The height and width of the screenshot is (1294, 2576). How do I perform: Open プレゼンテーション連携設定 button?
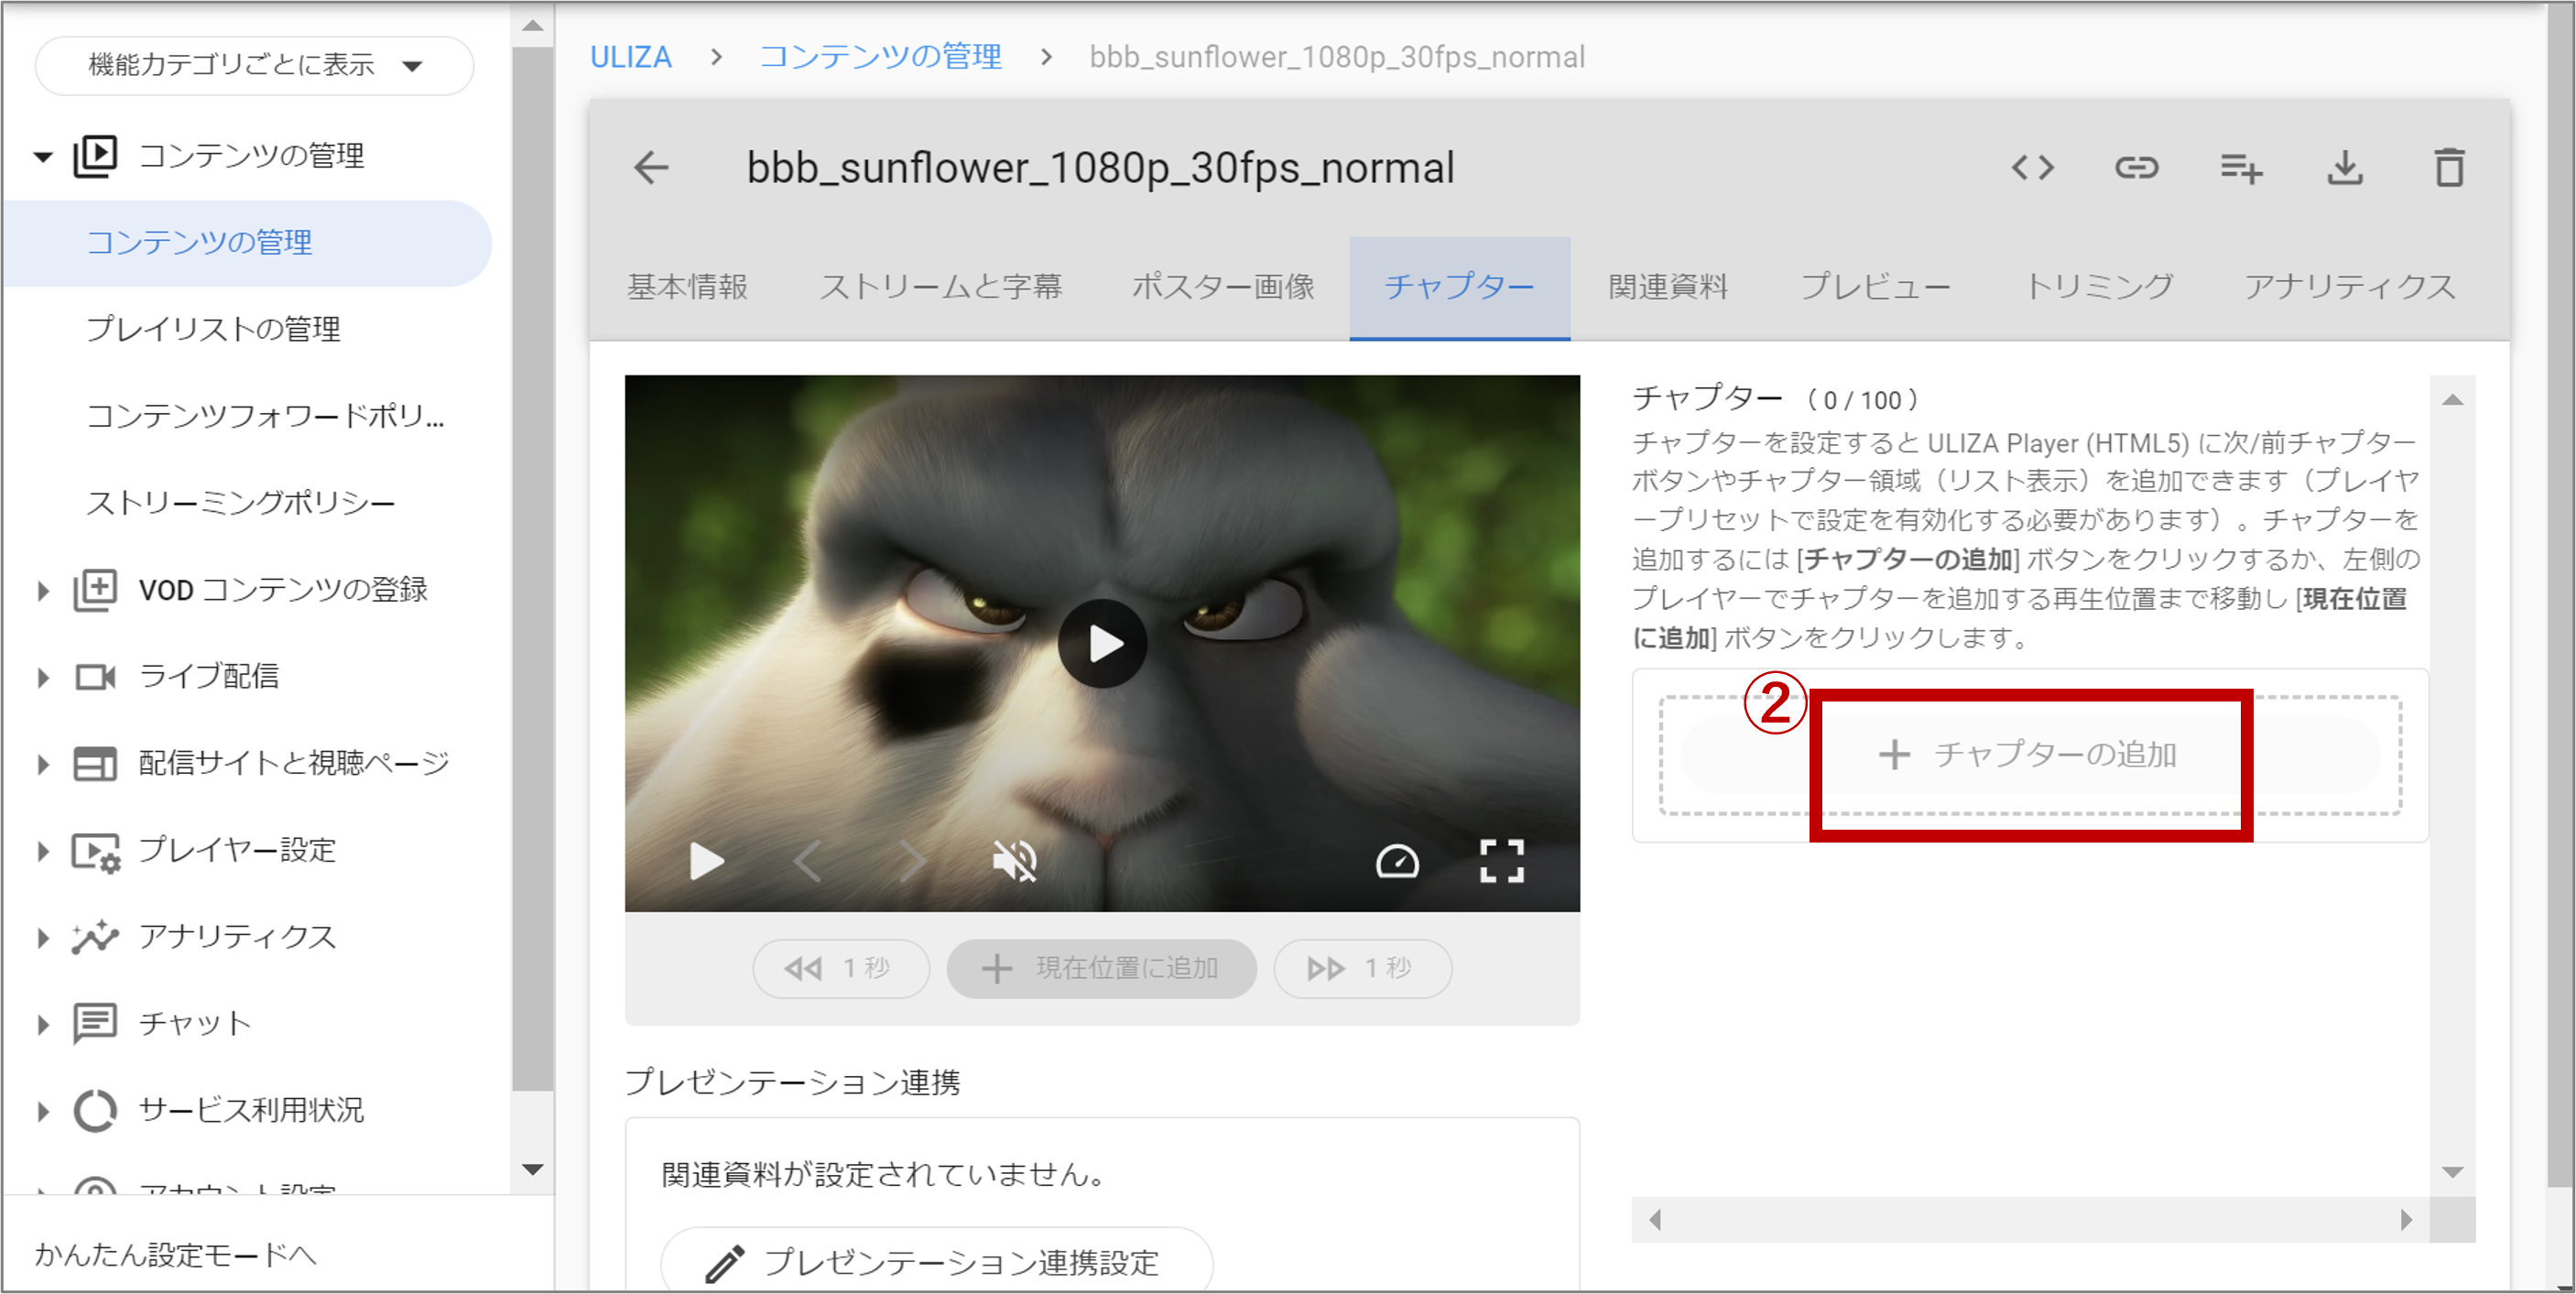937,1262
